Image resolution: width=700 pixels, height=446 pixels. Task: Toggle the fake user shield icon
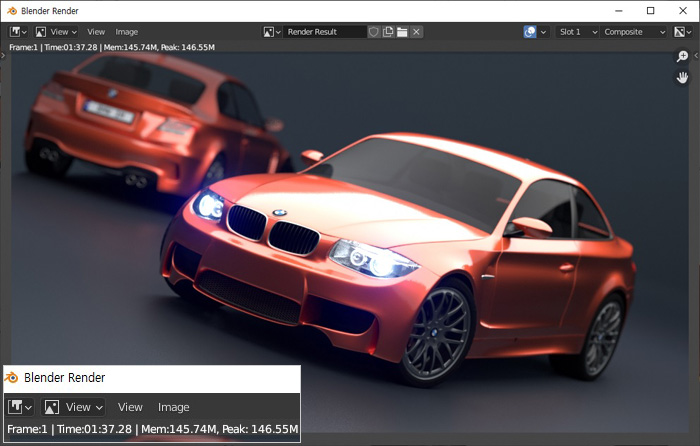[374, 32]
